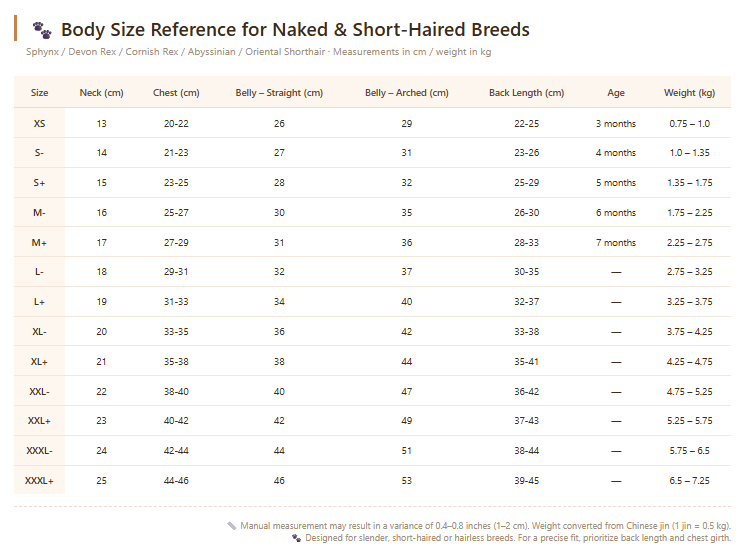Click the ruler icon in footnote
The width and height of the screenshot is (744, 559).
[x=232, y=526]
